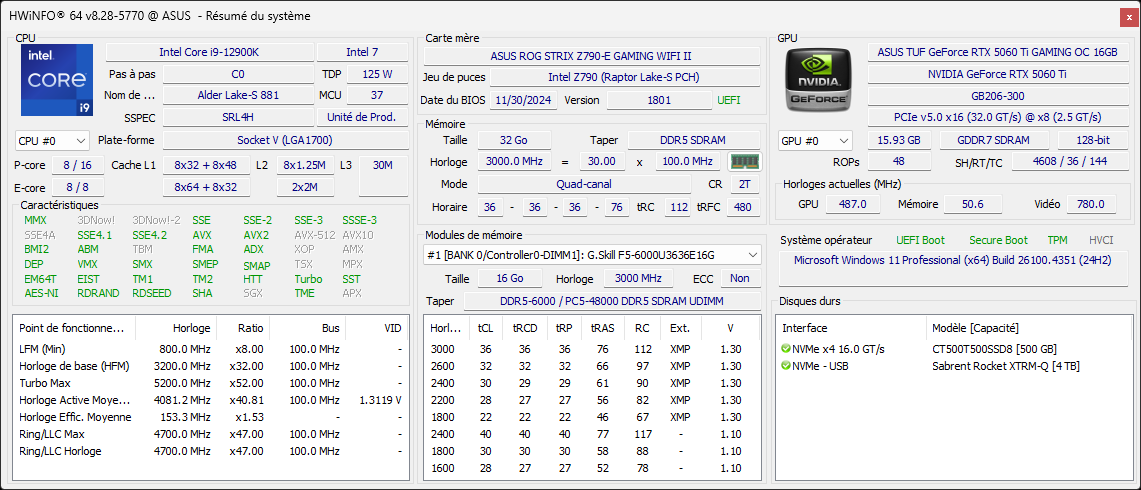Screen dimensions: 1141x490
Task: Click the ASUS TUF GeForce RTX 5060 Ti field
Action: pos(997,52)
